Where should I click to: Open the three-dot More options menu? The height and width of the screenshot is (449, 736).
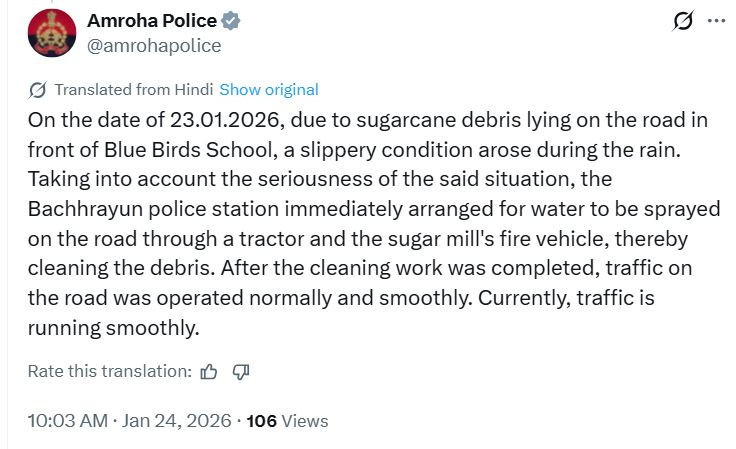point(716,21)
